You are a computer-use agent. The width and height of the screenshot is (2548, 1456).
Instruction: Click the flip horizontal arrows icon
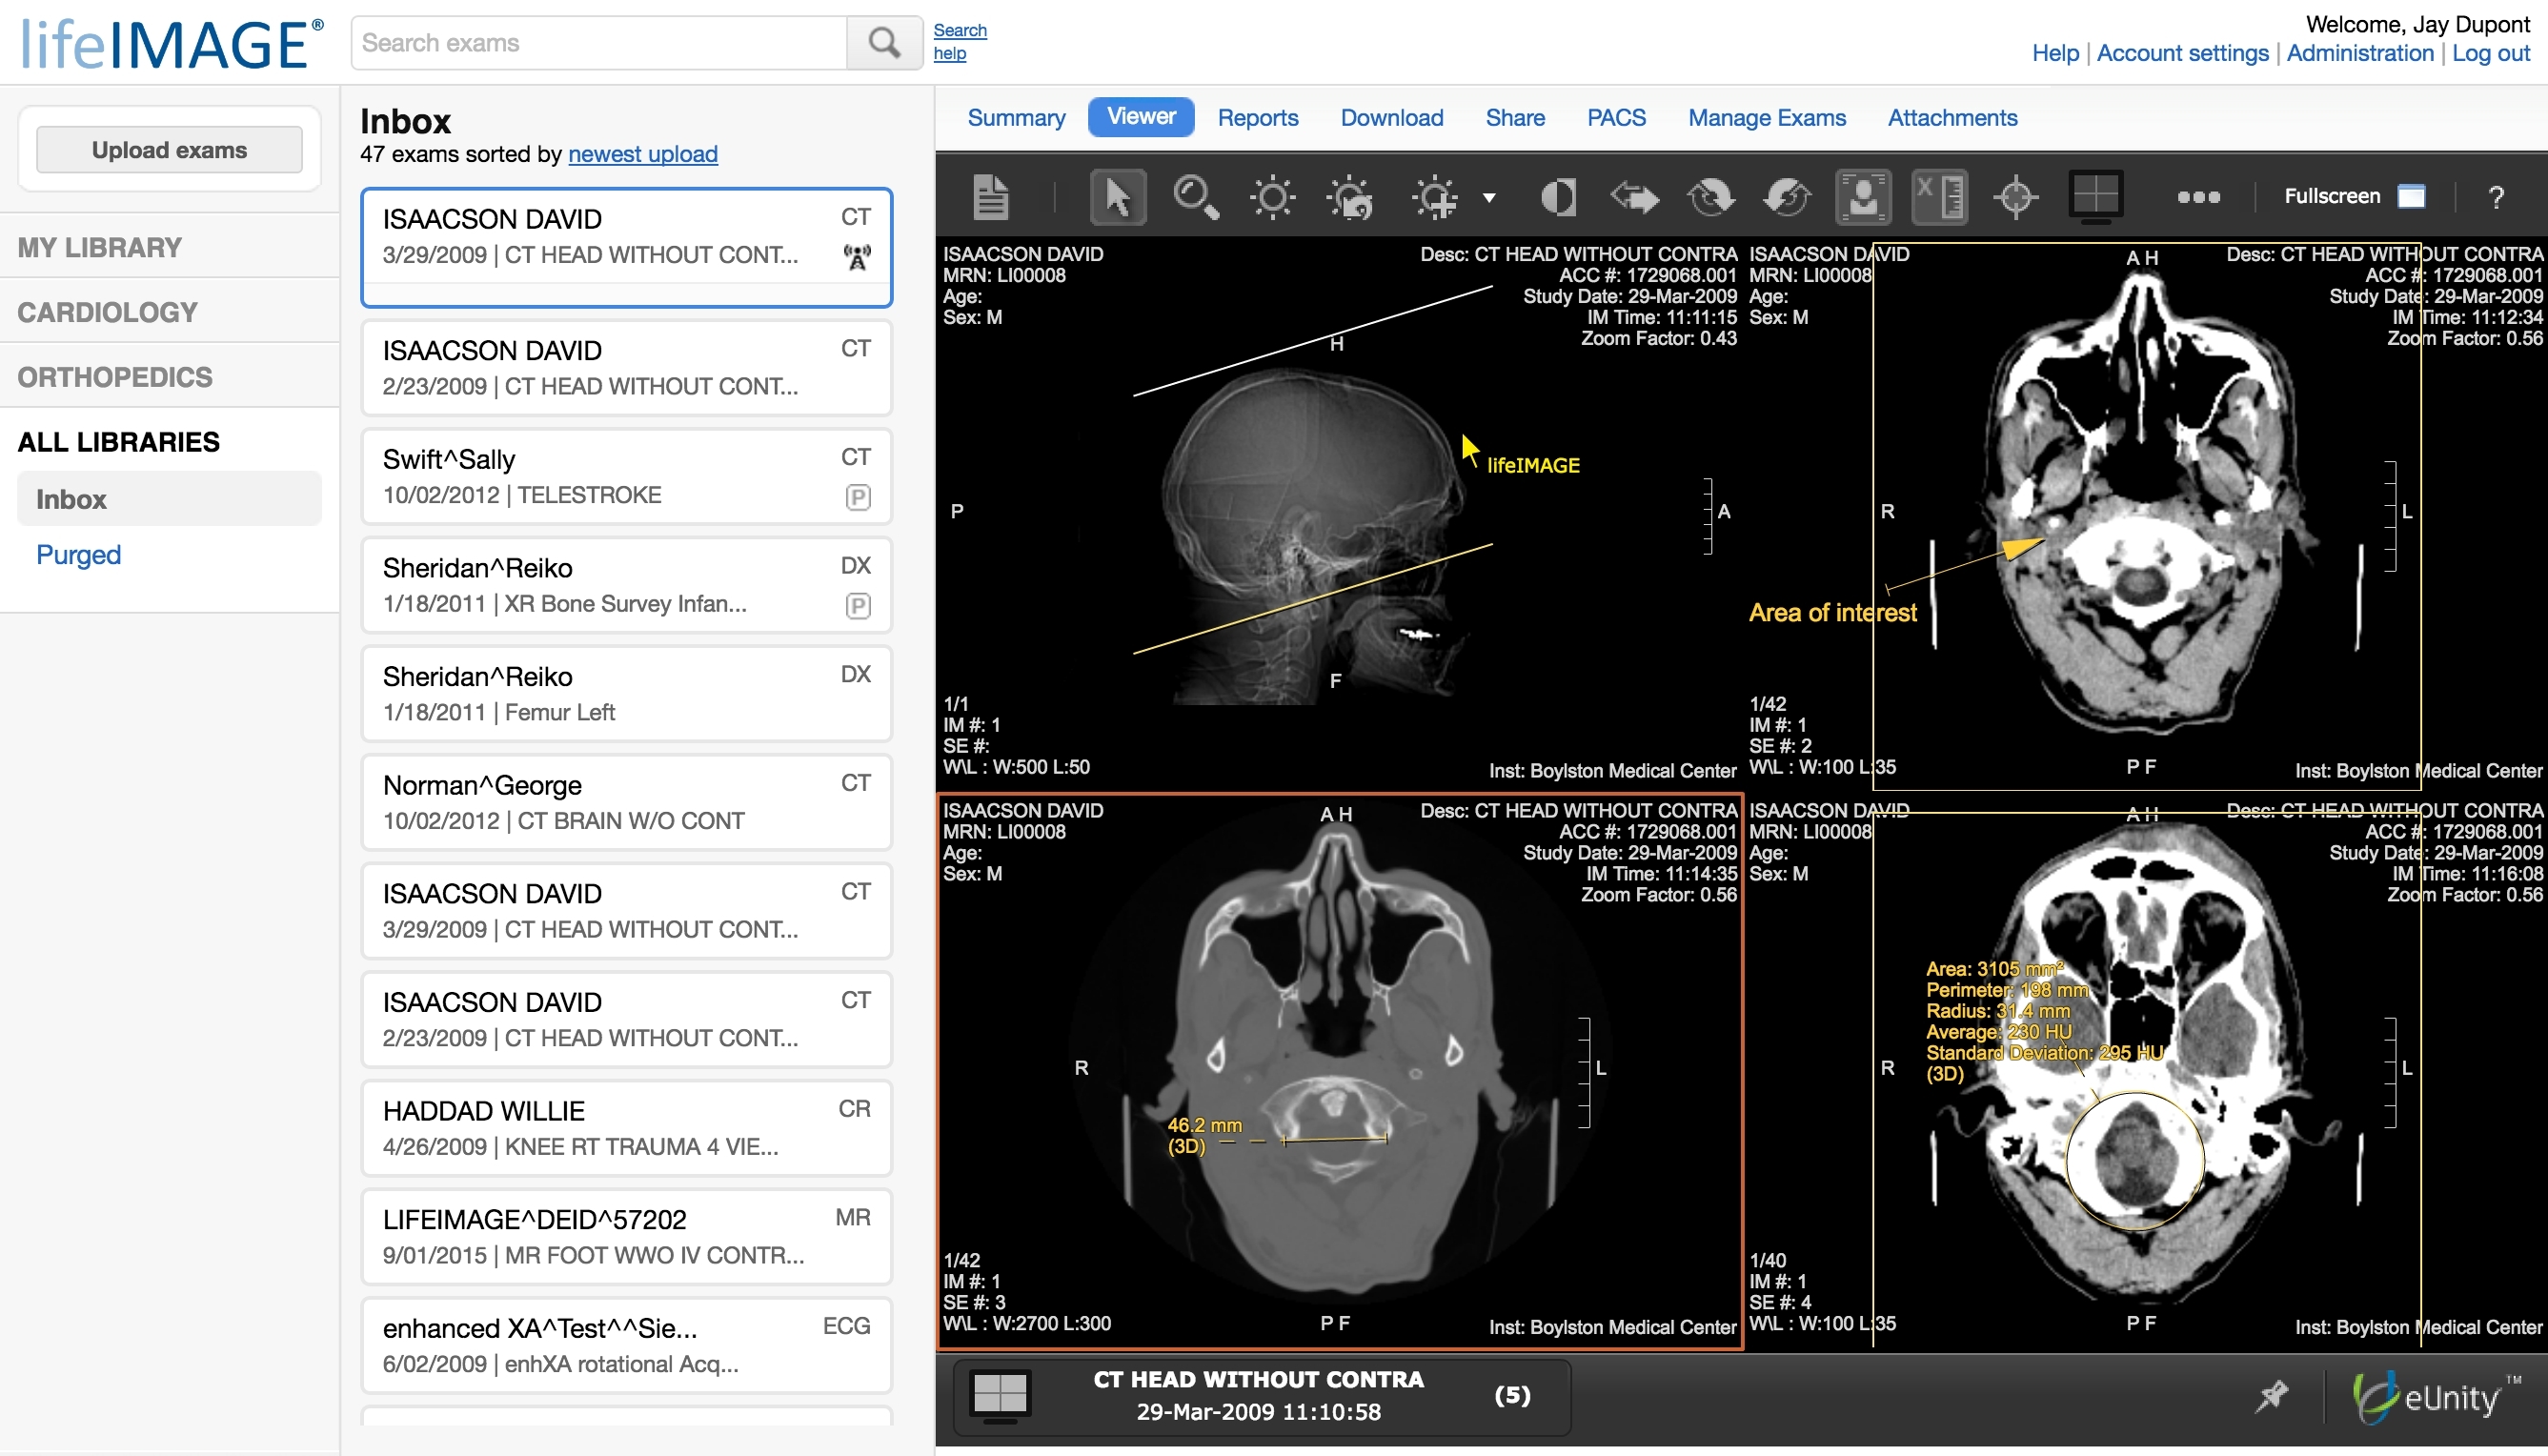[1634, 197]
